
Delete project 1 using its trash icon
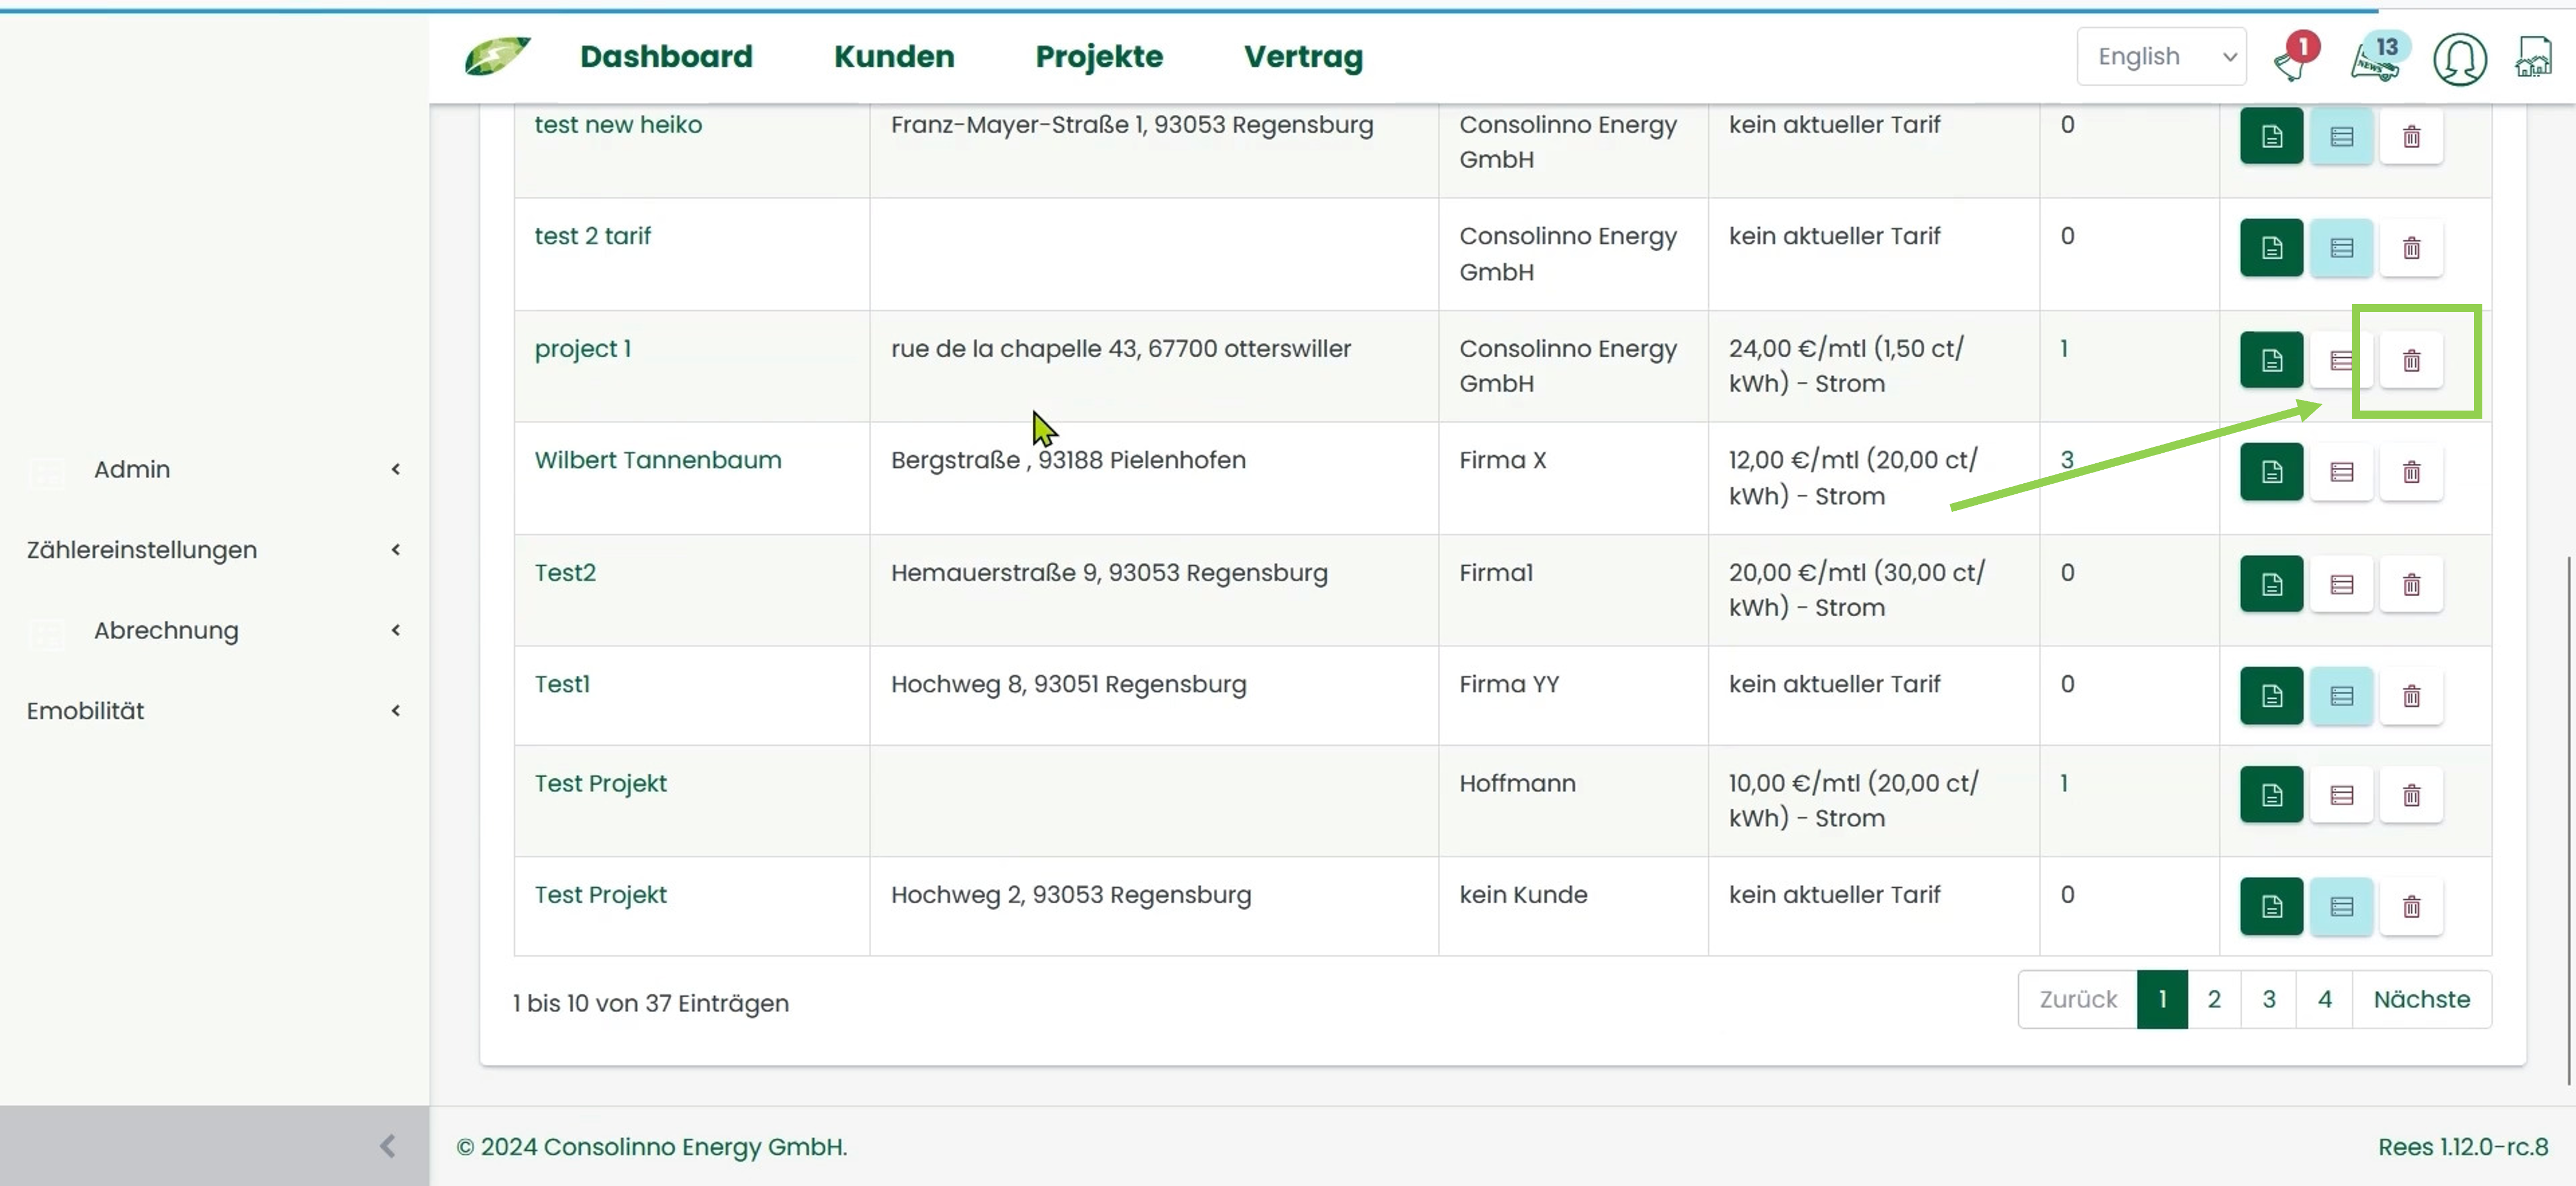coord(2411,360)
